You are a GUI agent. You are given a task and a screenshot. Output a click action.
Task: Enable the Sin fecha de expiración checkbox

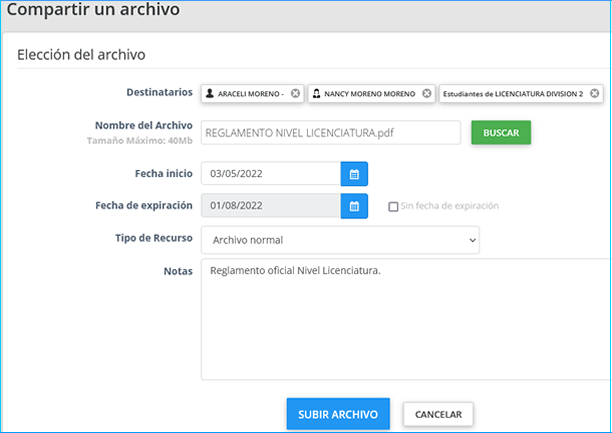point(394,207)
